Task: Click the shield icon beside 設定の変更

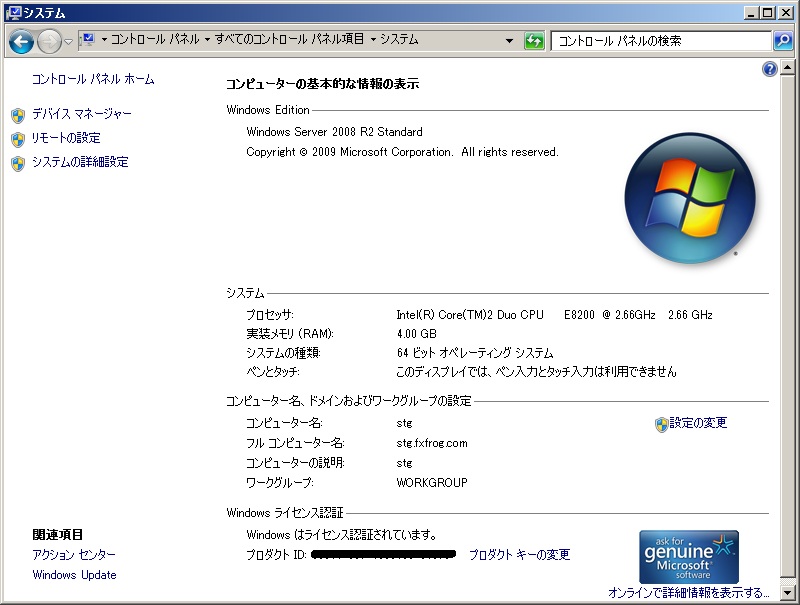Action: [661, 424]
